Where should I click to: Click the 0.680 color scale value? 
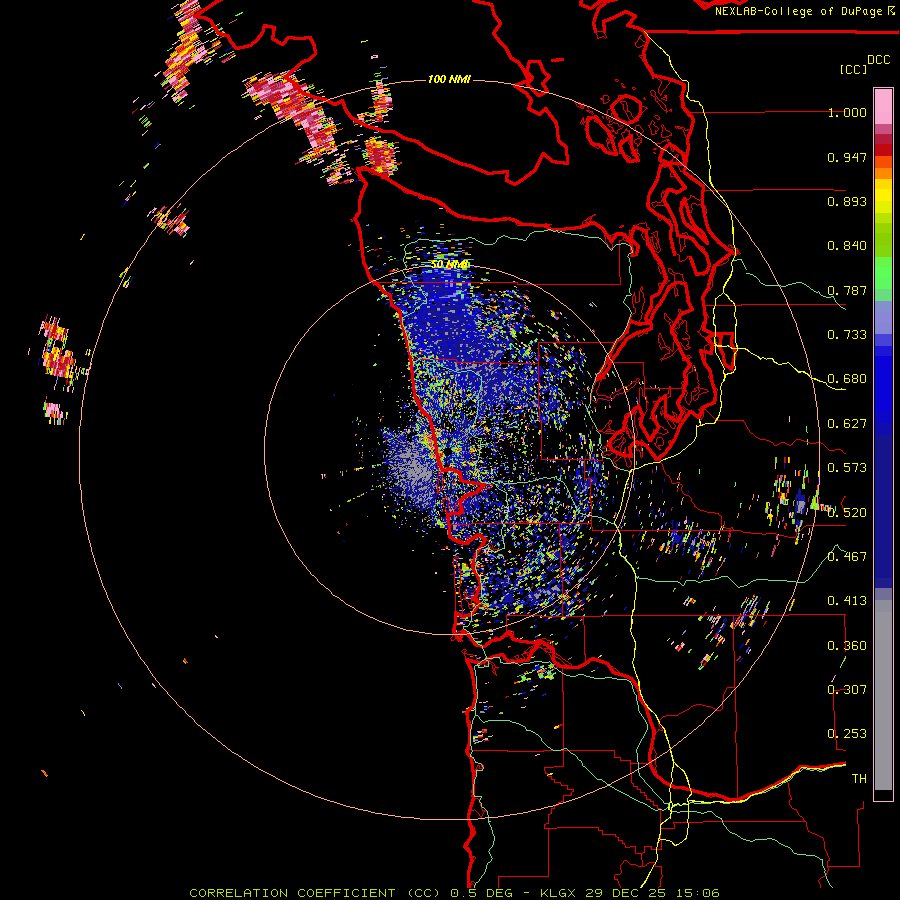847,379
